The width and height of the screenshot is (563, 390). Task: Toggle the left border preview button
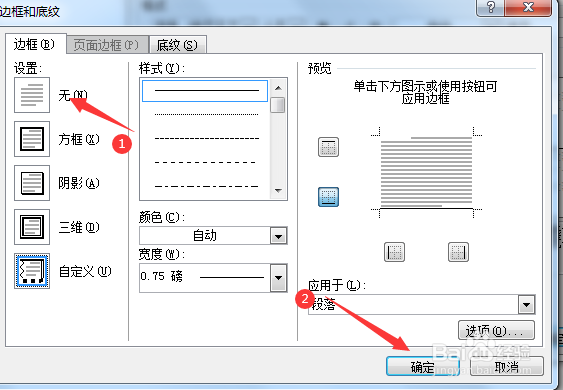394,252
